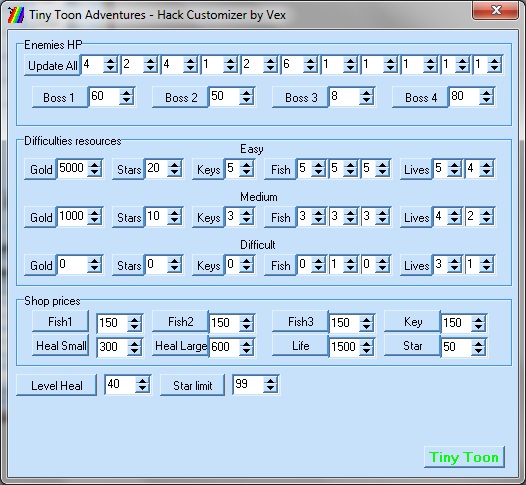
Task: Increase Easy Lives second spinner showing 4
Action: [486, 164]
